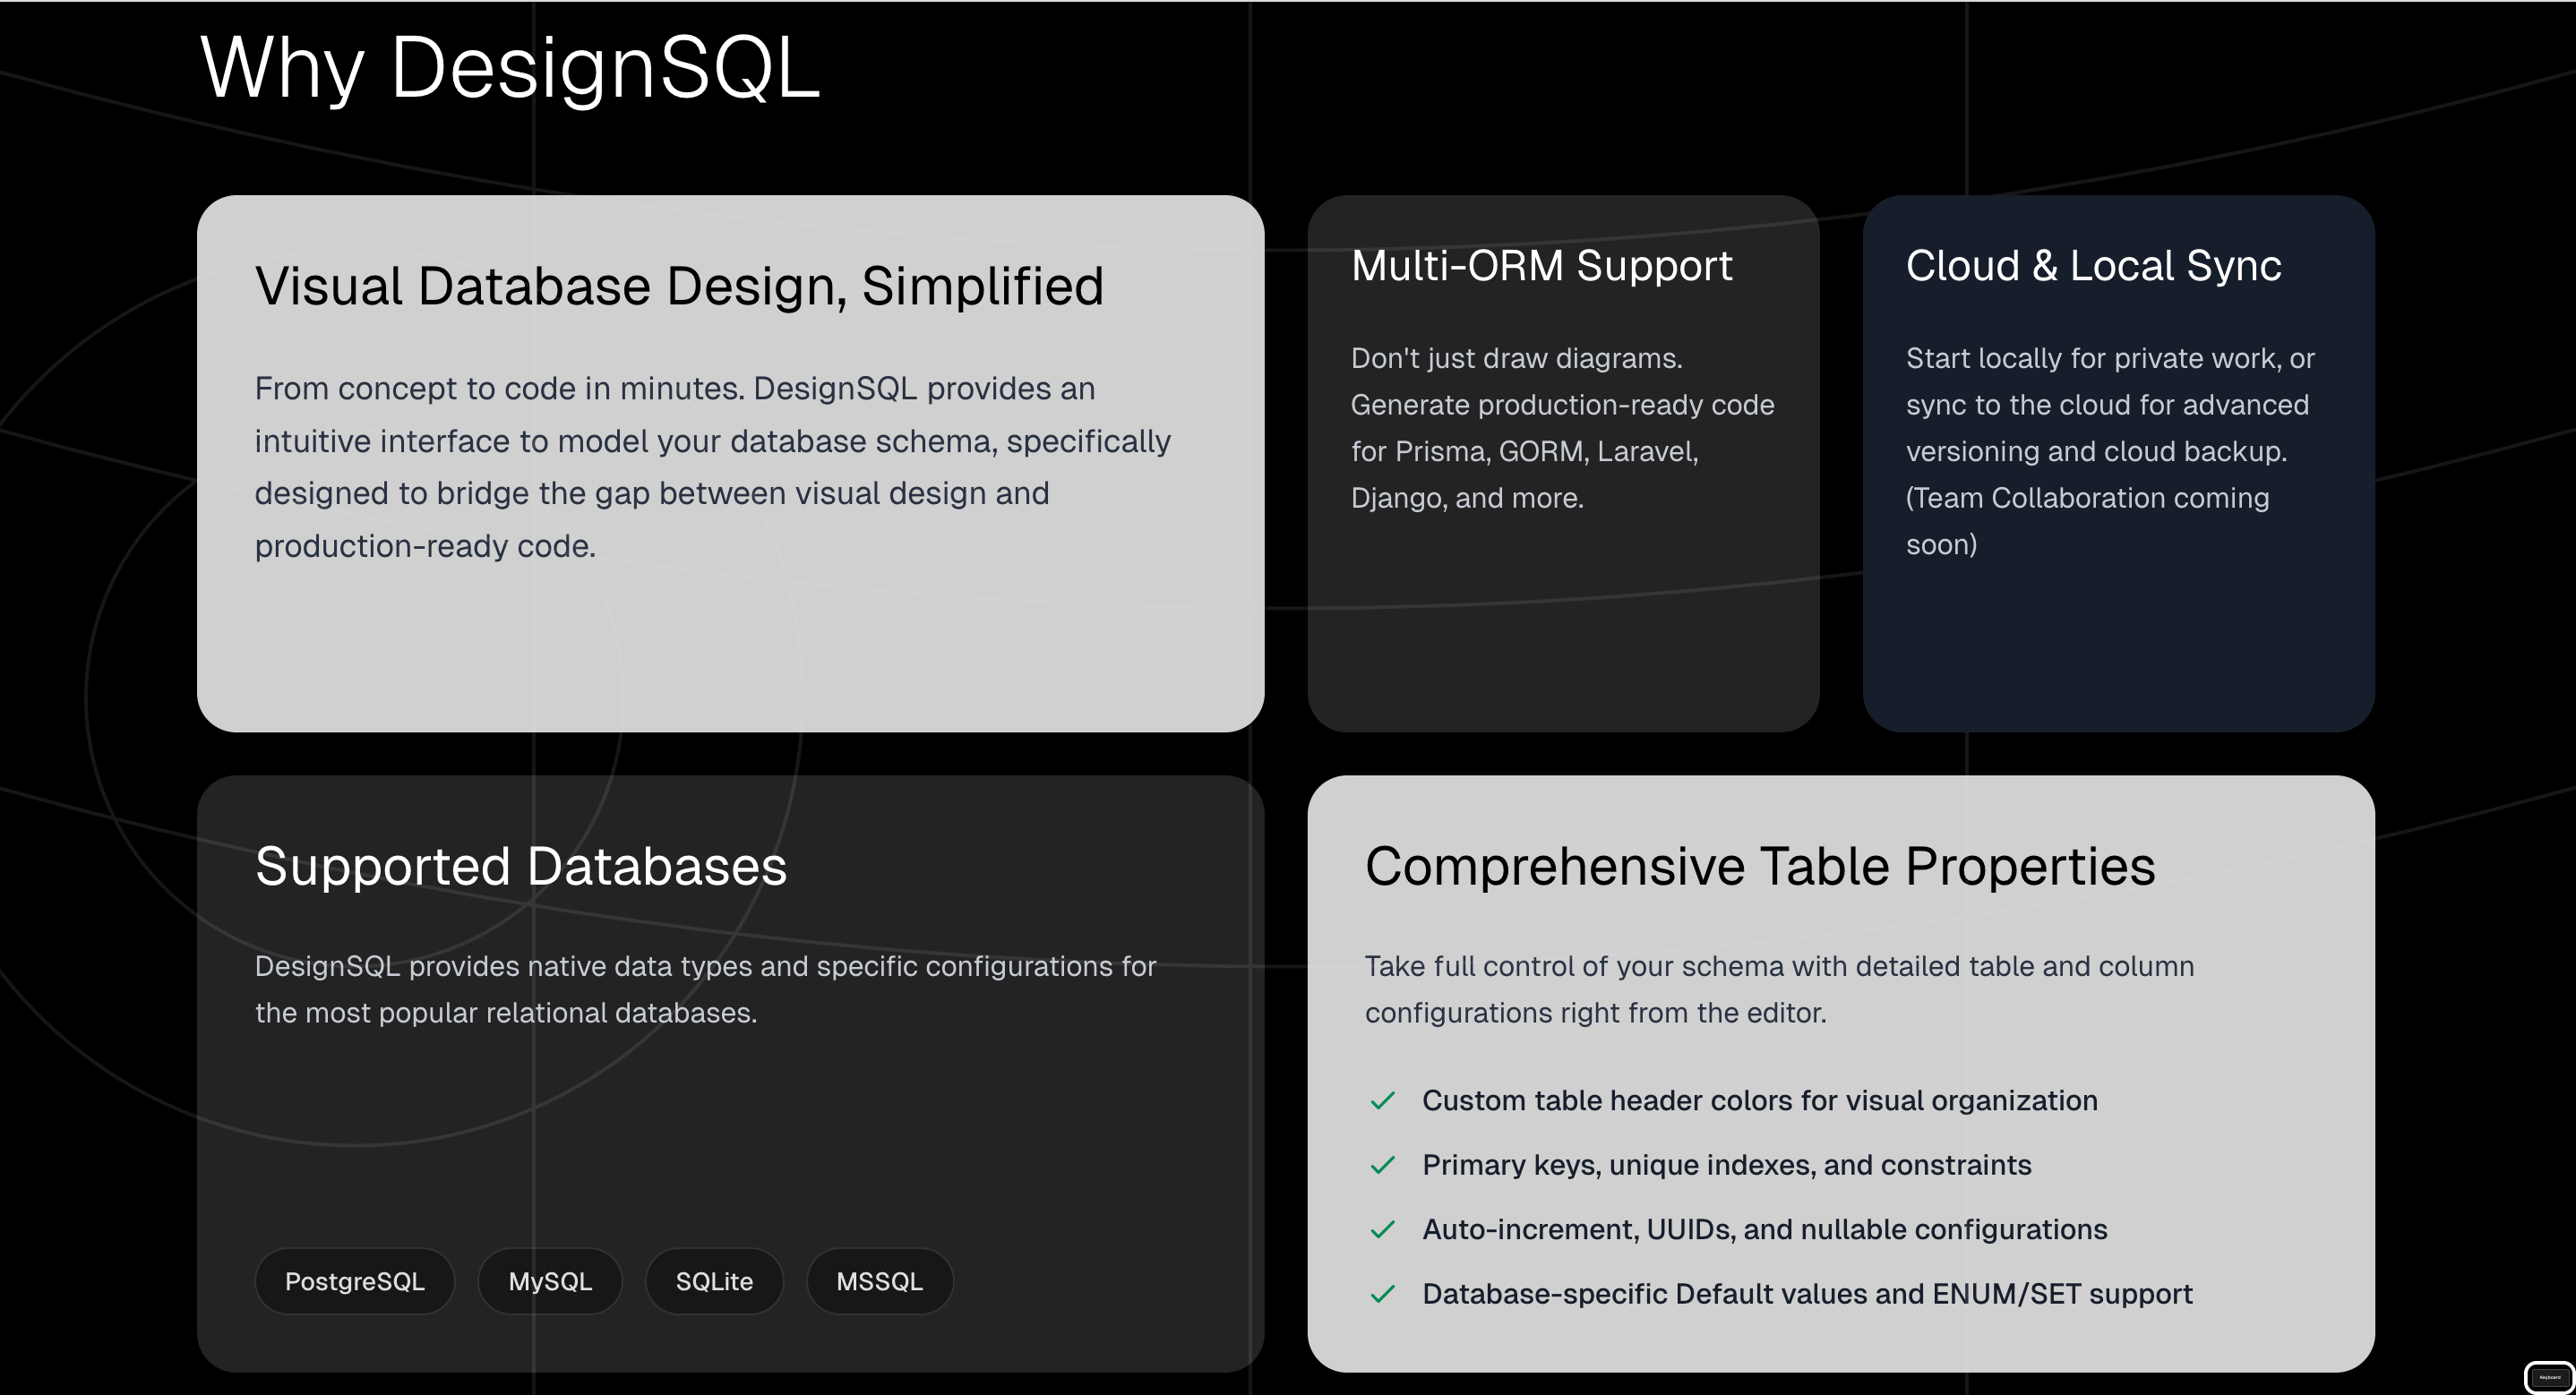Image resolution: width=2576 pixels, height=1395 pixels.
Task: Select the MSSQL database tag
Action: pyautogui.click(x=879, y=1281)
